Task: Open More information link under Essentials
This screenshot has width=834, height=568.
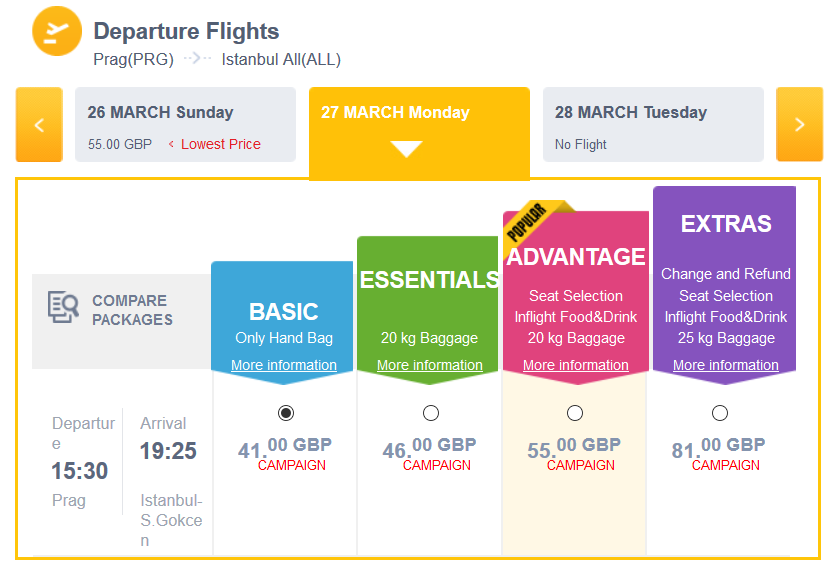Action: point(430,365)
